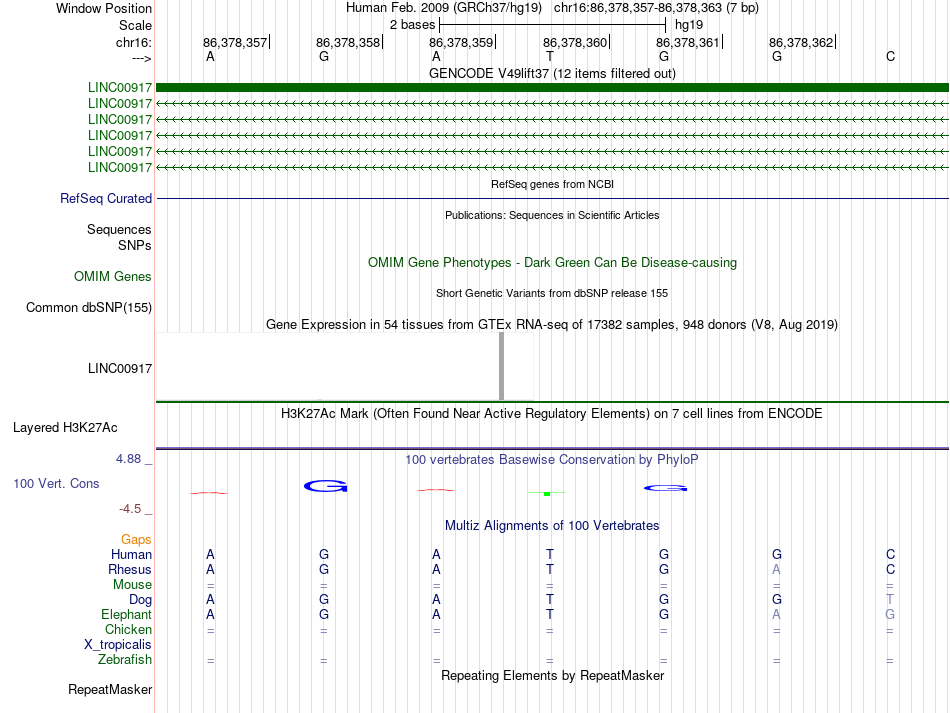950x713 pixels.
Task: Click the OMIM Gene Phenotypes track title
Action: click(x=552, y=262)
